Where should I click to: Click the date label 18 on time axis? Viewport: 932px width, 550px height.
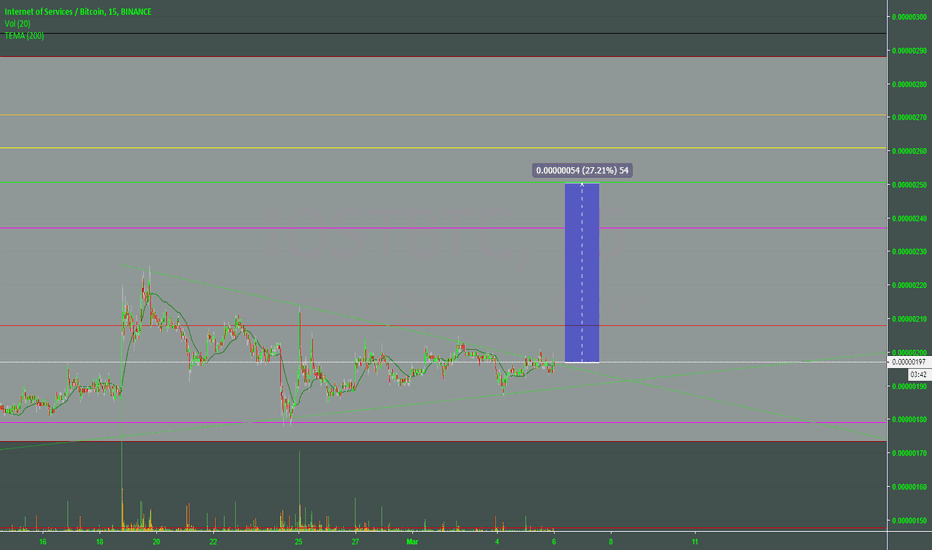click(x=99, y=542)
